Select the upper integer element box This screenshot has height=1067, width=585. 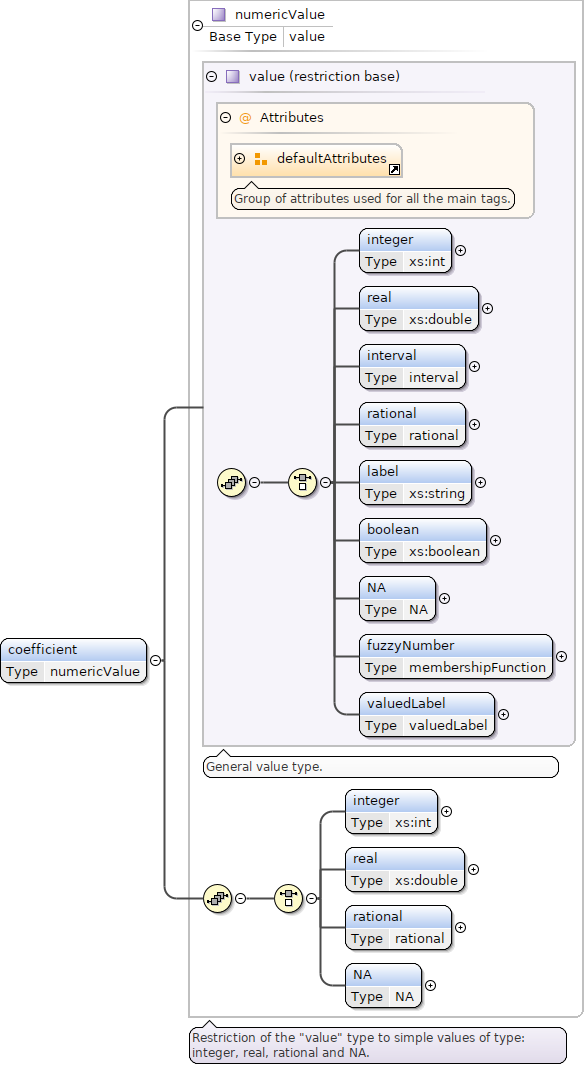click(x=405, y=250)
